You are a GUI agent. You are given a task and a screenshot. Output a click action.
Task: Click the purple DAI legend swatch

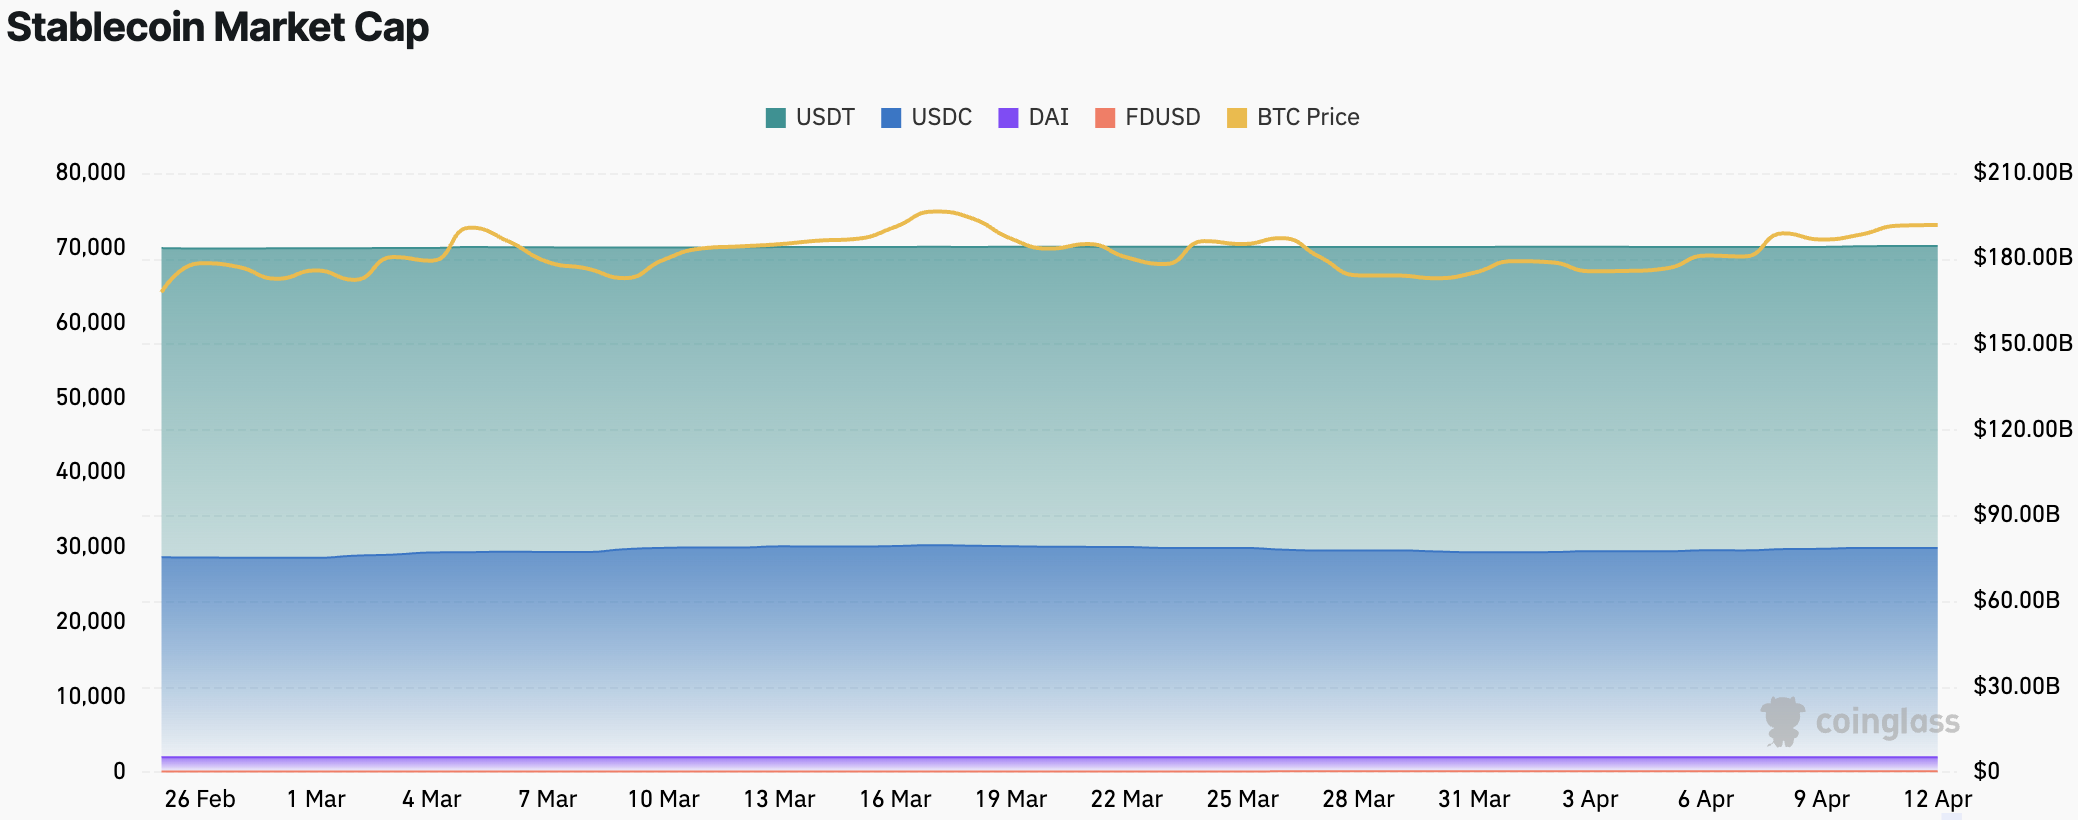click(x=1008, y=118)
